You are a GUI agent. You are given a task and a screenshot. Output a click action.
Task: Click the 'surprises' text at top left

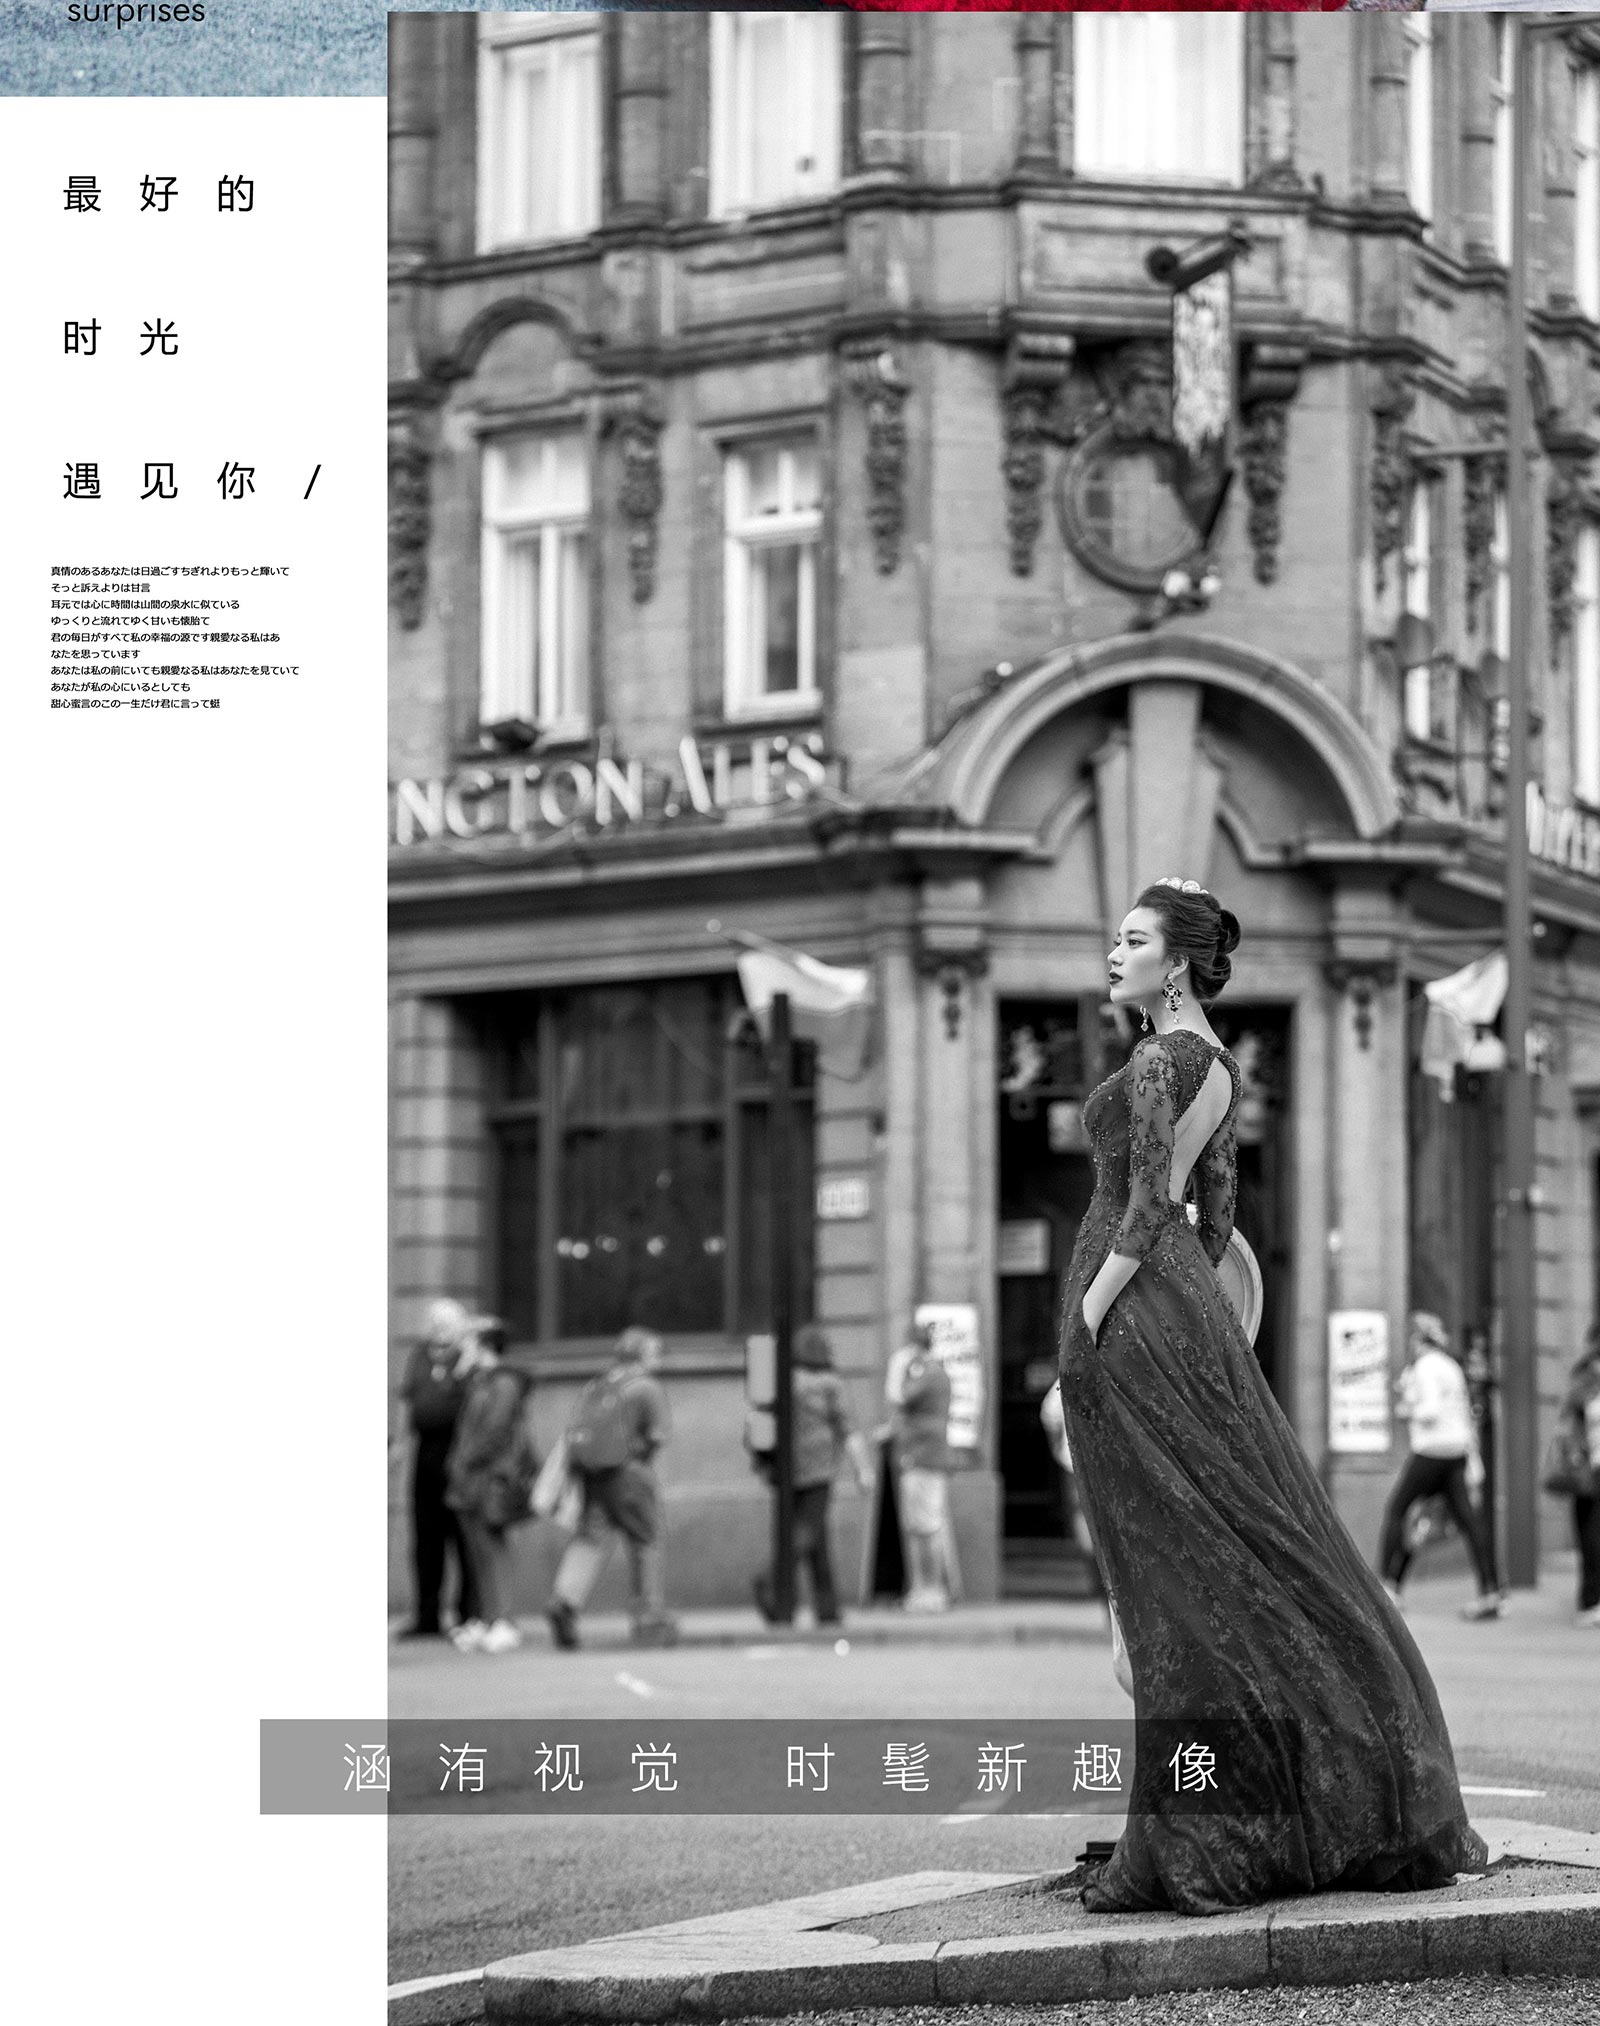pyautogui.click(x=135, y=14)
